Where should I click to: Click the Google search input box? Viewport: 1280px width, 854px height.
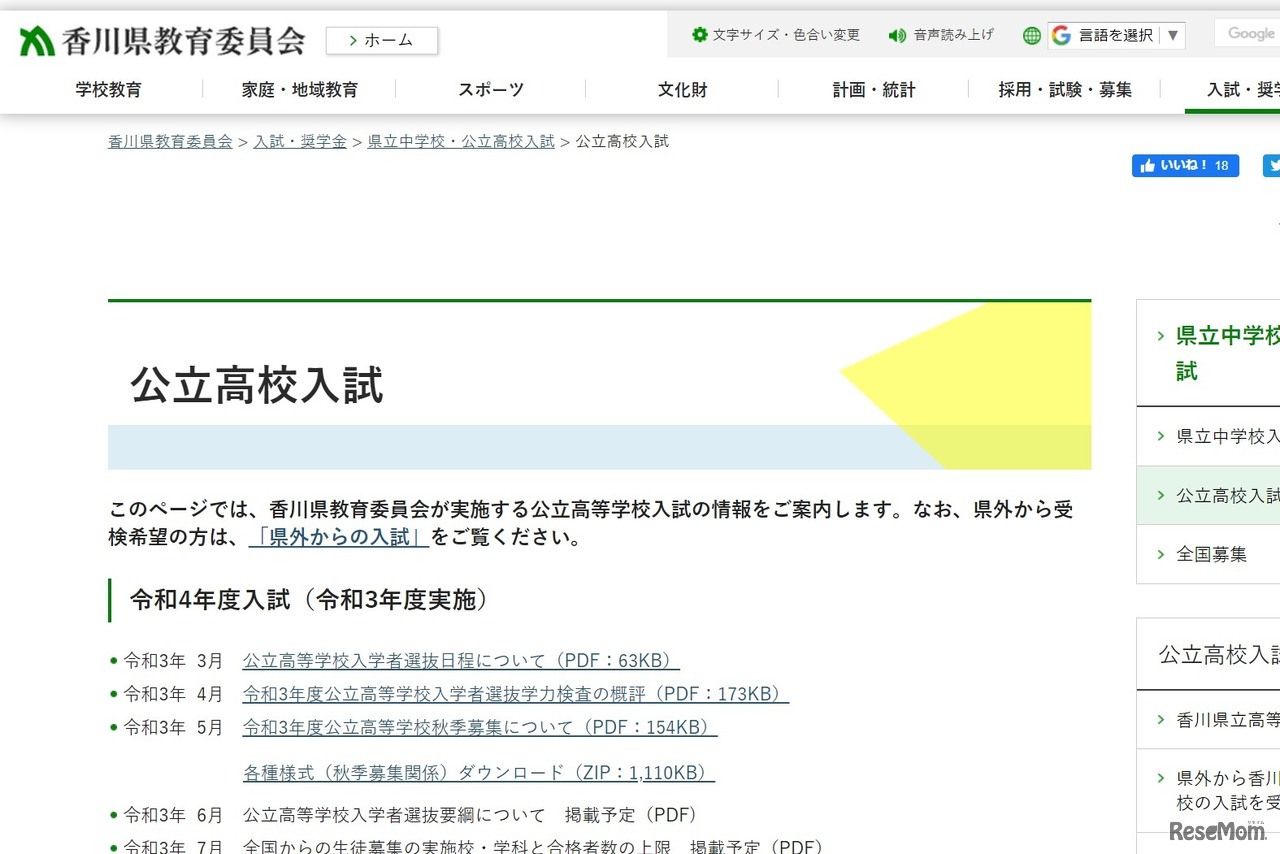[1248, 33]
